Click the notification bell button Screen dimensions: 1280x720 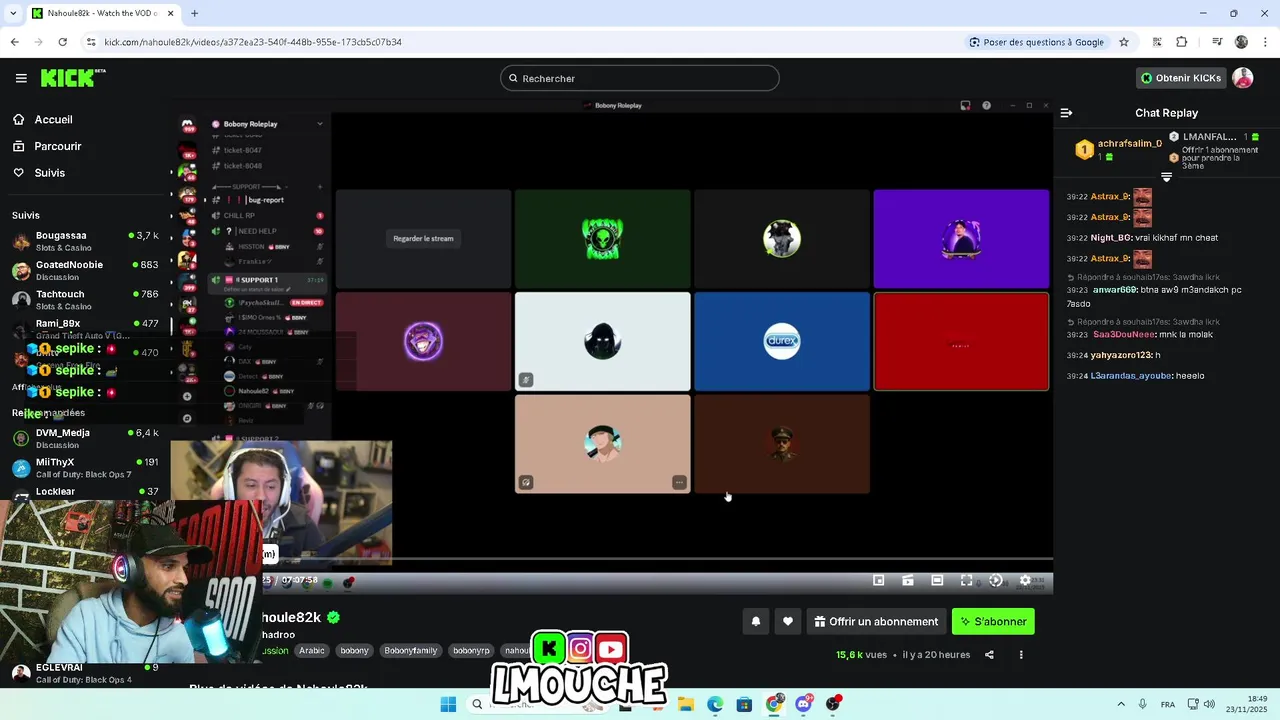click(756, 621)
